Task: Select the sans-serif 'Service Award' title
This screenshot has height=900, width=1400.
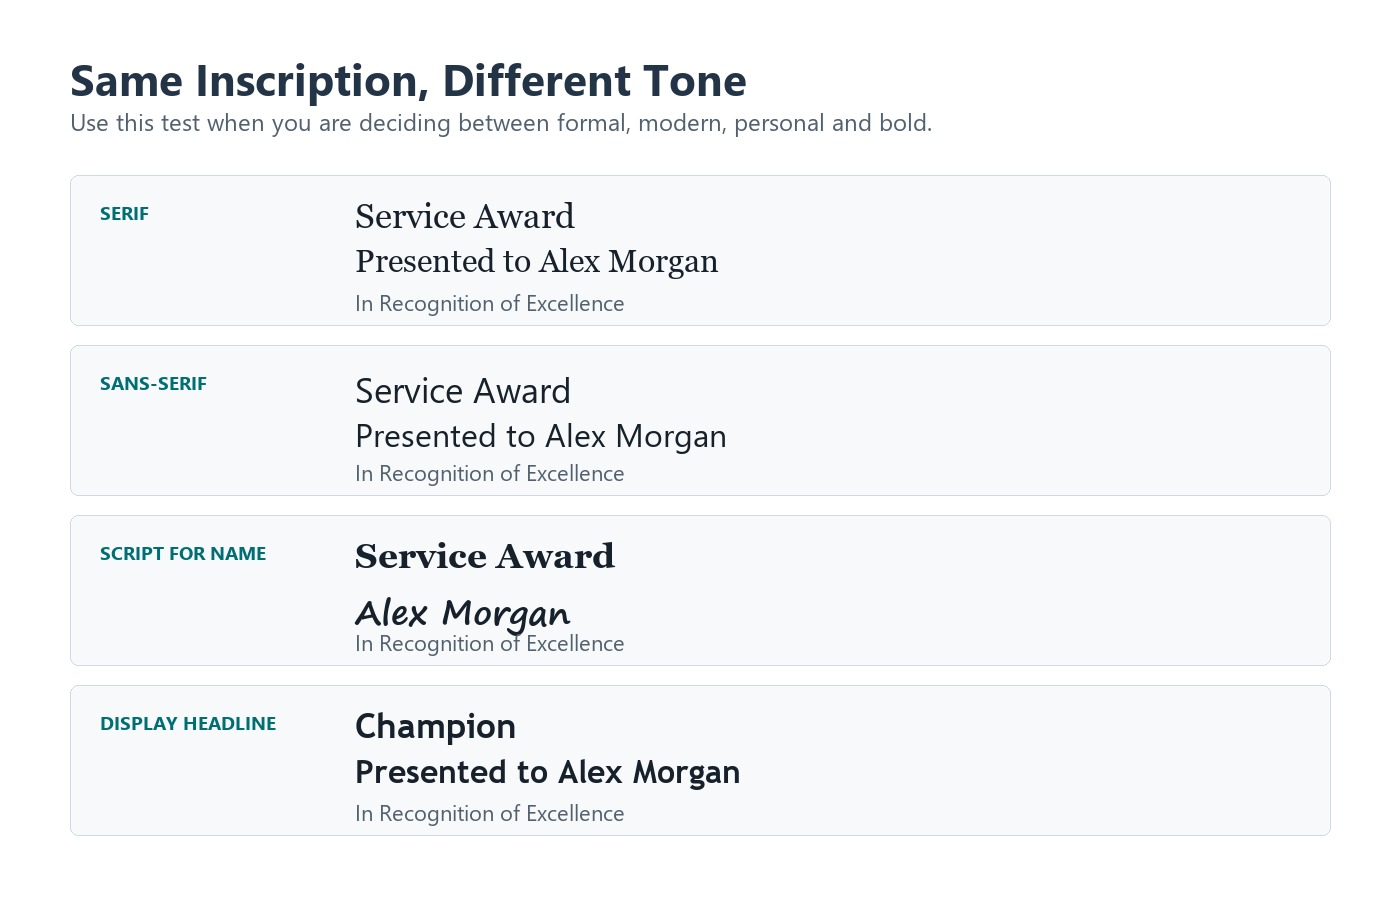Action: click(x=463, y=391)
